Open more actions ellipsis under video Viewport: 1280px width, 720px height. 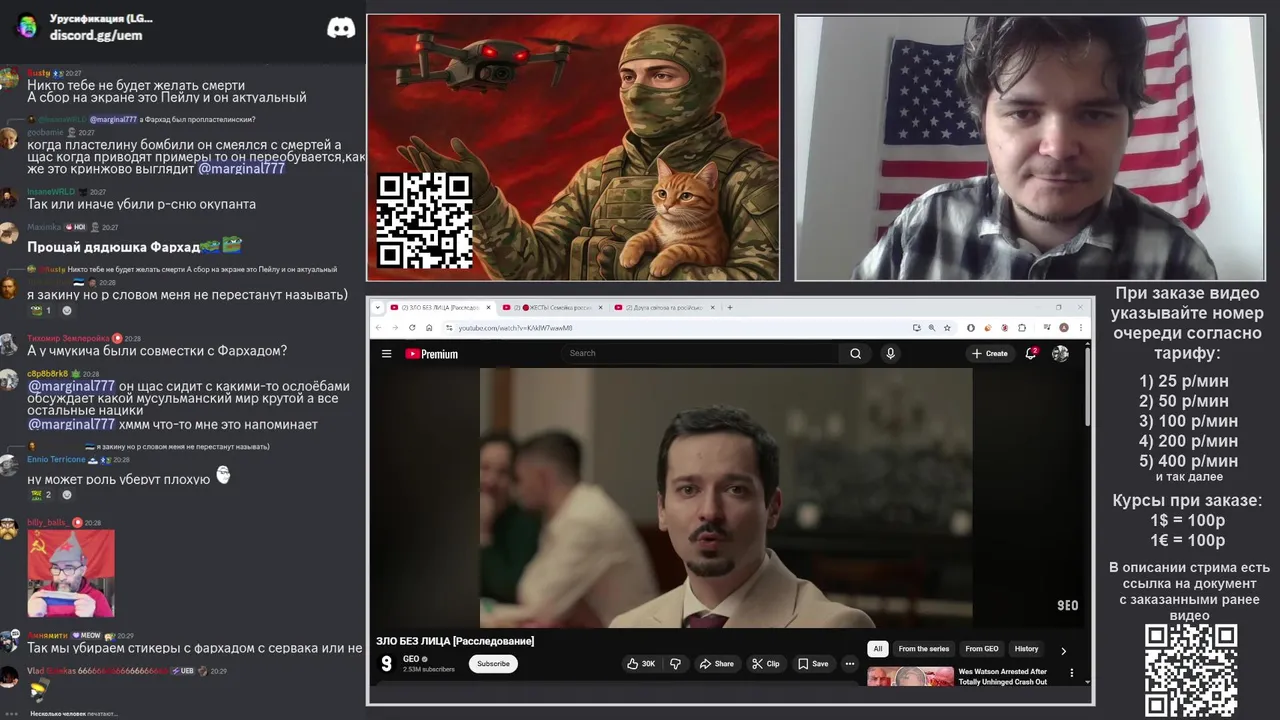[x=850, y=663]
